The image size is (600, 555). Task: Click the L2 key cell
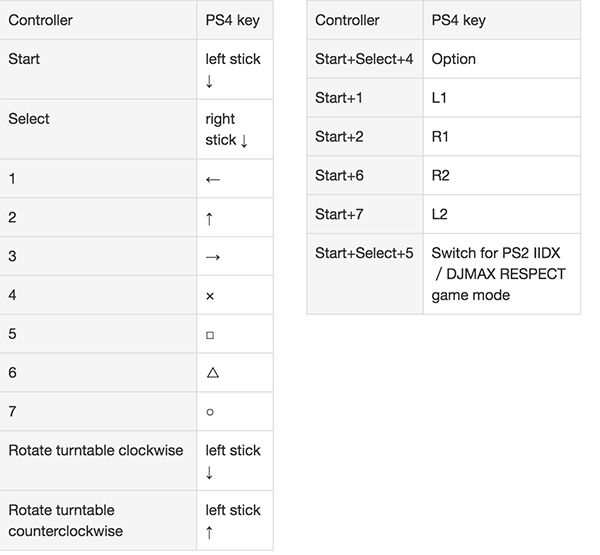click(502, 214)
